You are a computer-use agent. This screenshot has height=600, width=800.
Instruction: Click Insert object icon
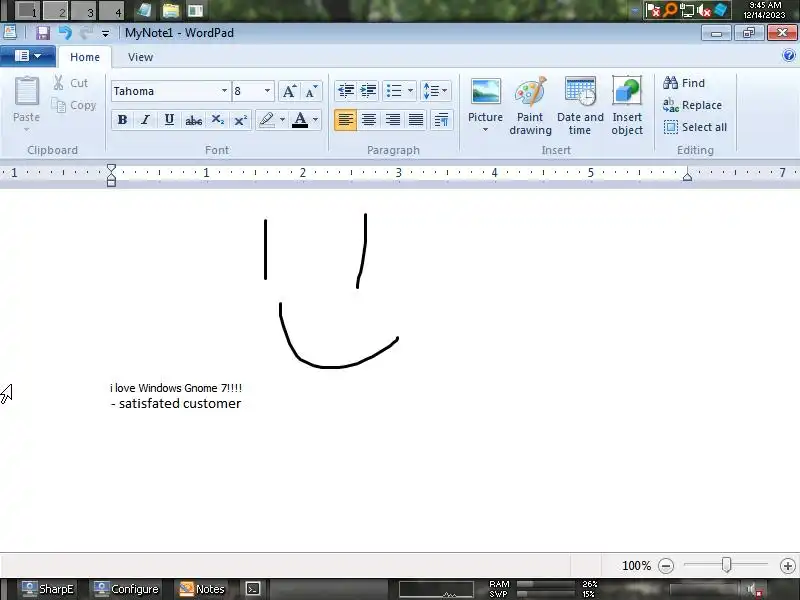[x=627, y=106]
